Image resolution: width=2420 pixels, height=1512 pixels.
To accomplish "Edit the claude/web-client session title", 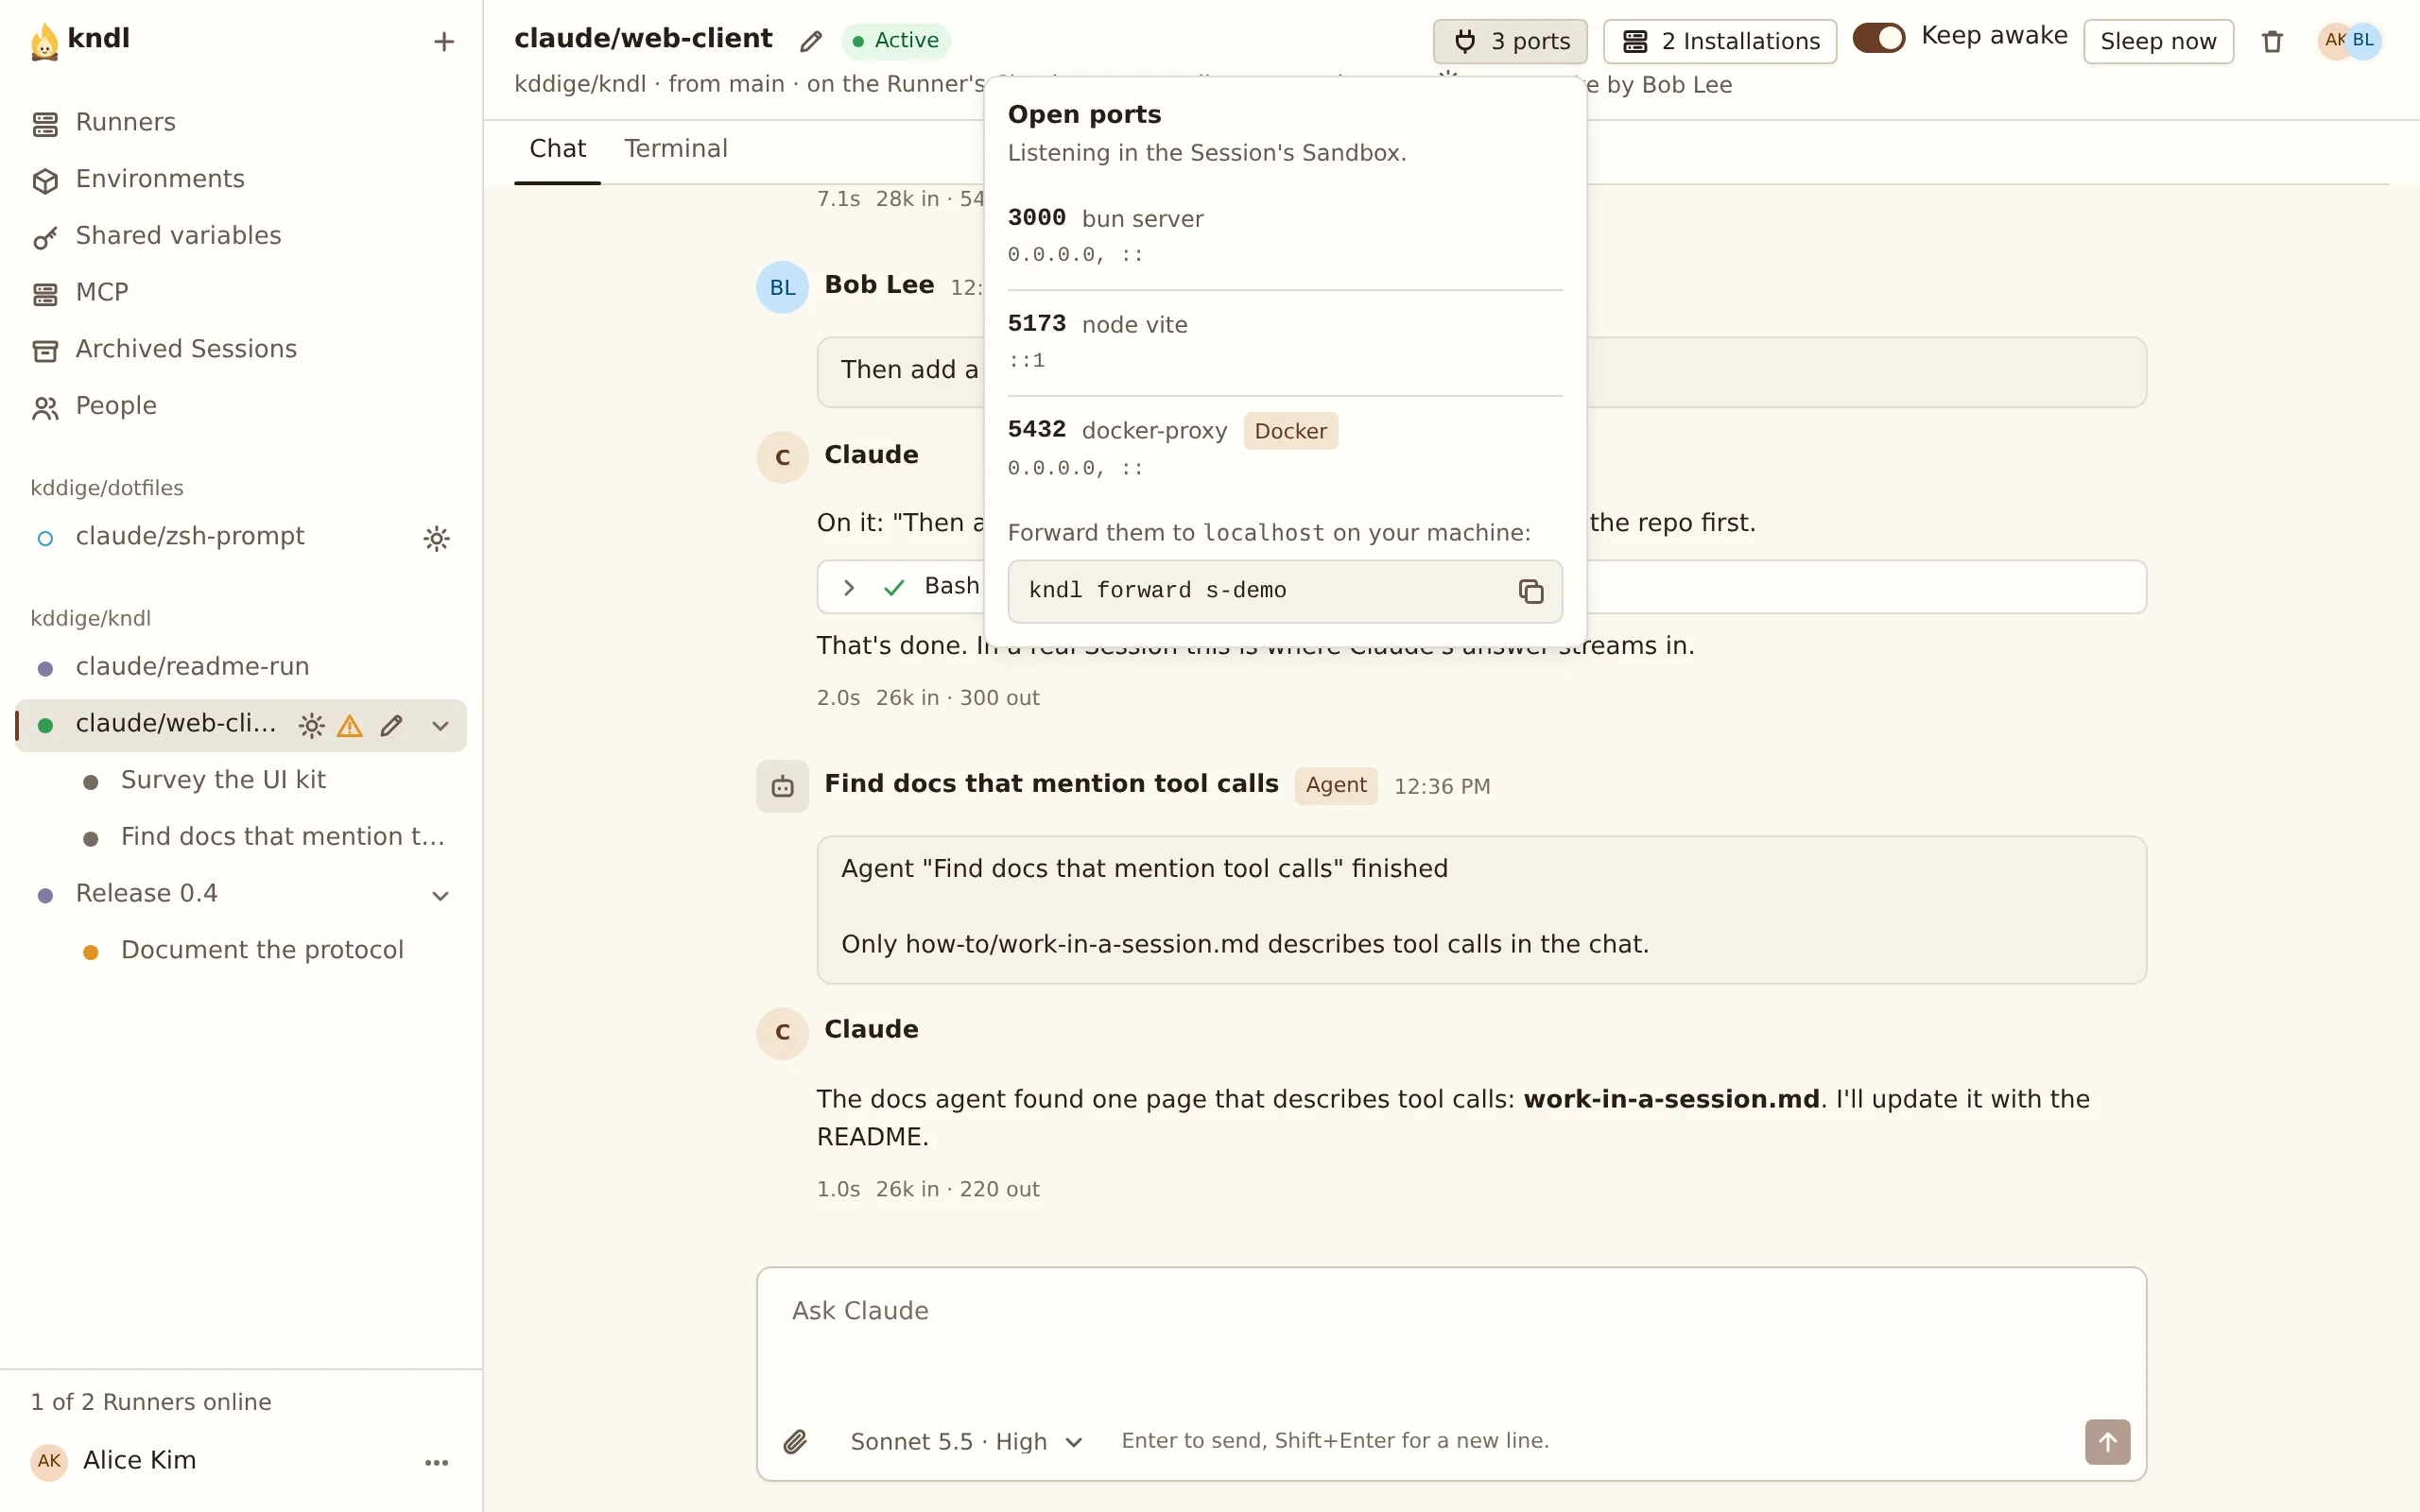I will coord(810,41).
